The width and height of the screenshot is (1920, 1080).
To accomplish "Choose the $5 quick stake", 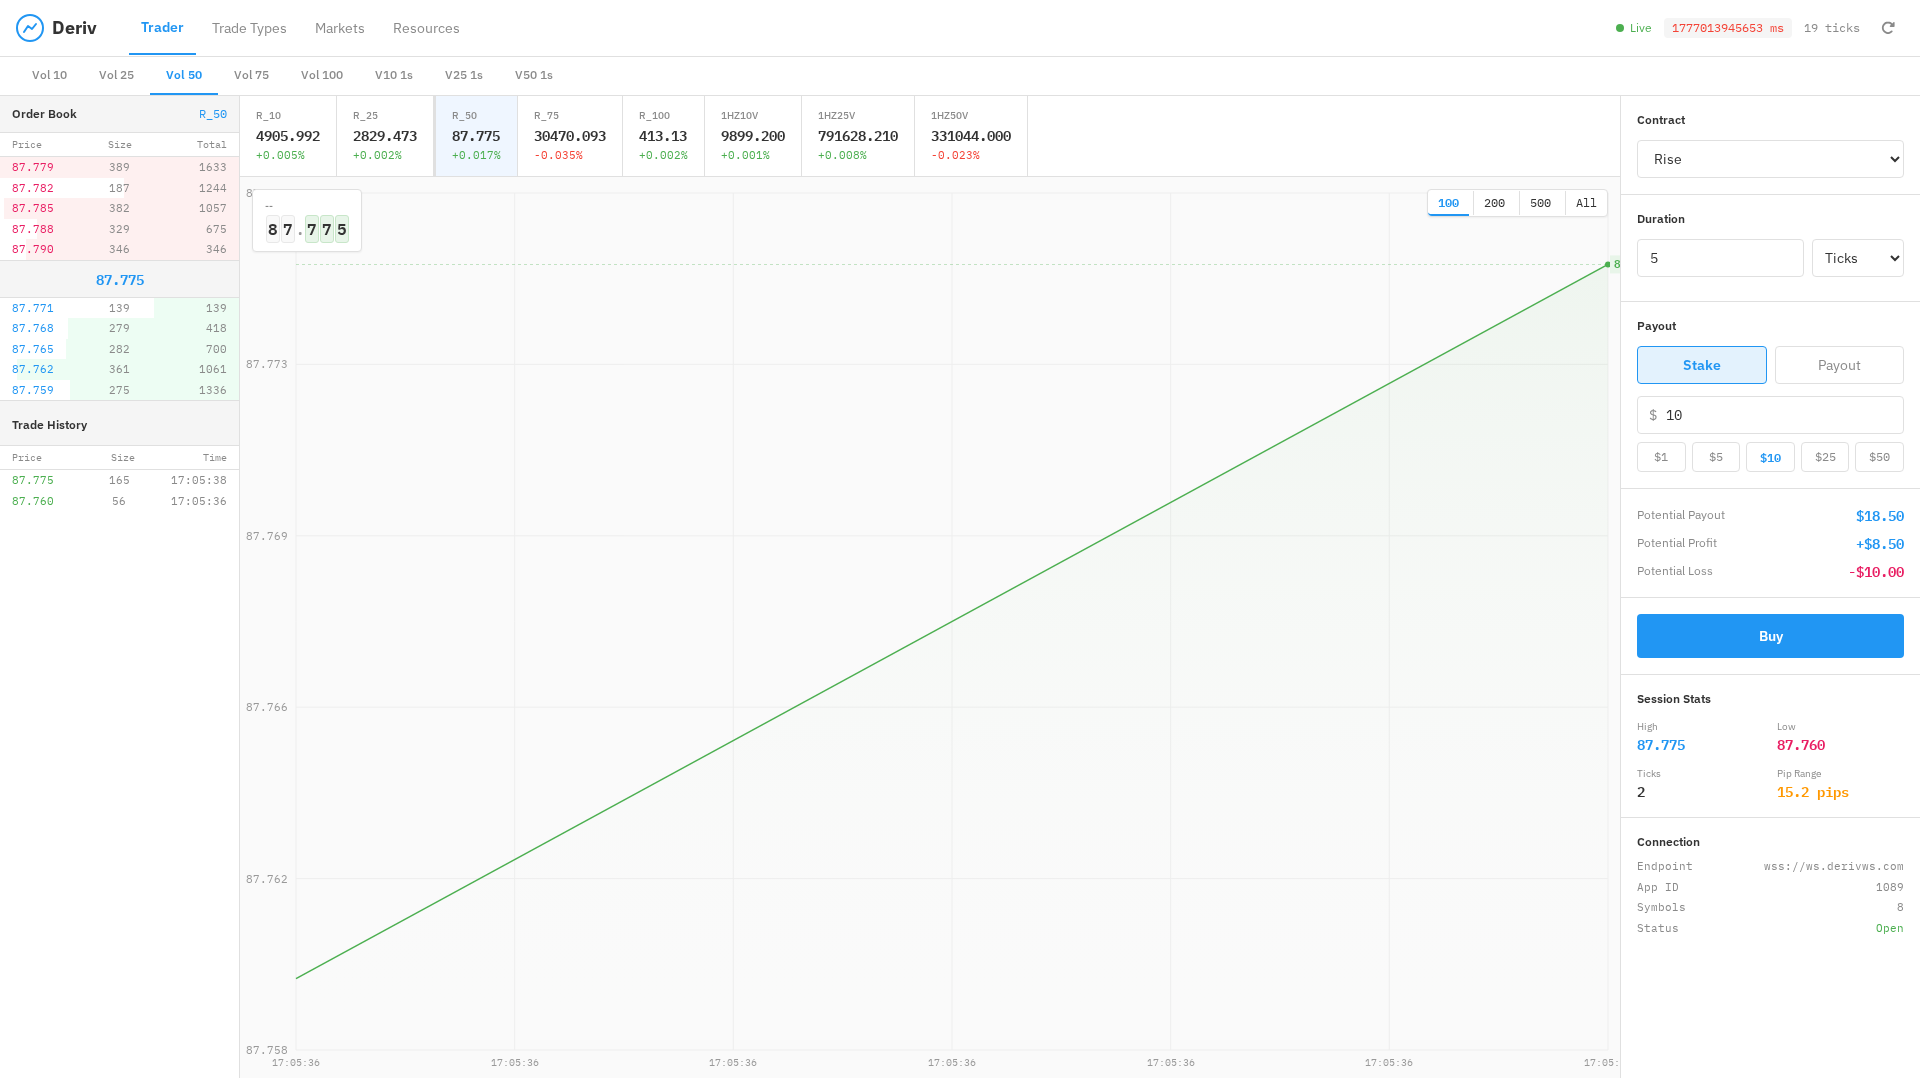I will 1716,457.
